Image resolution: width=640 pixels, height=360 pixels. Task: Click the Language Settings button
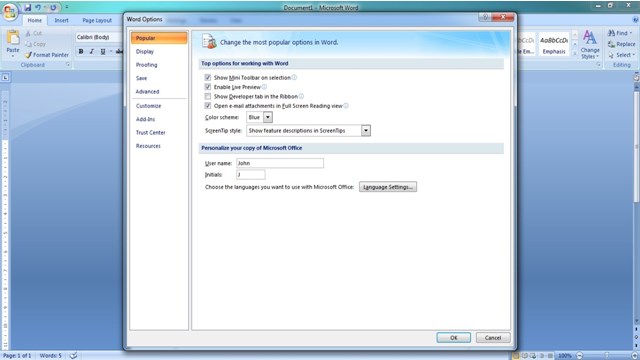pos(388,187)
